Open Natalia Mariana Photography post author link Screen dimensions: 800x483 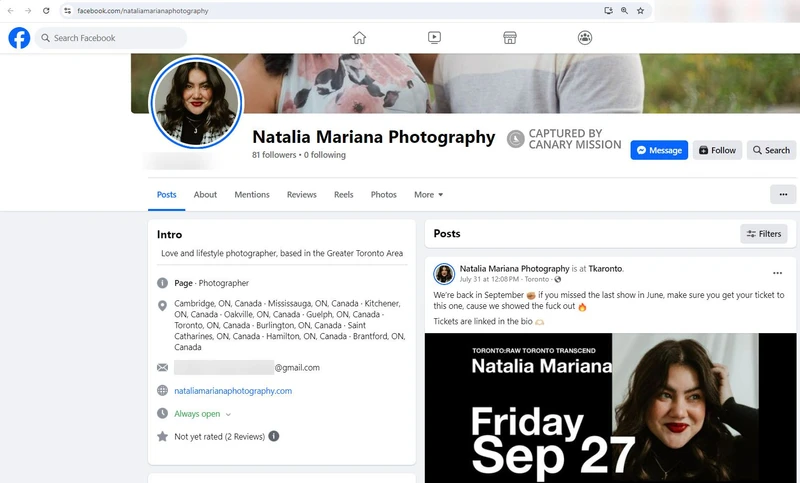(x=514, y=268)
